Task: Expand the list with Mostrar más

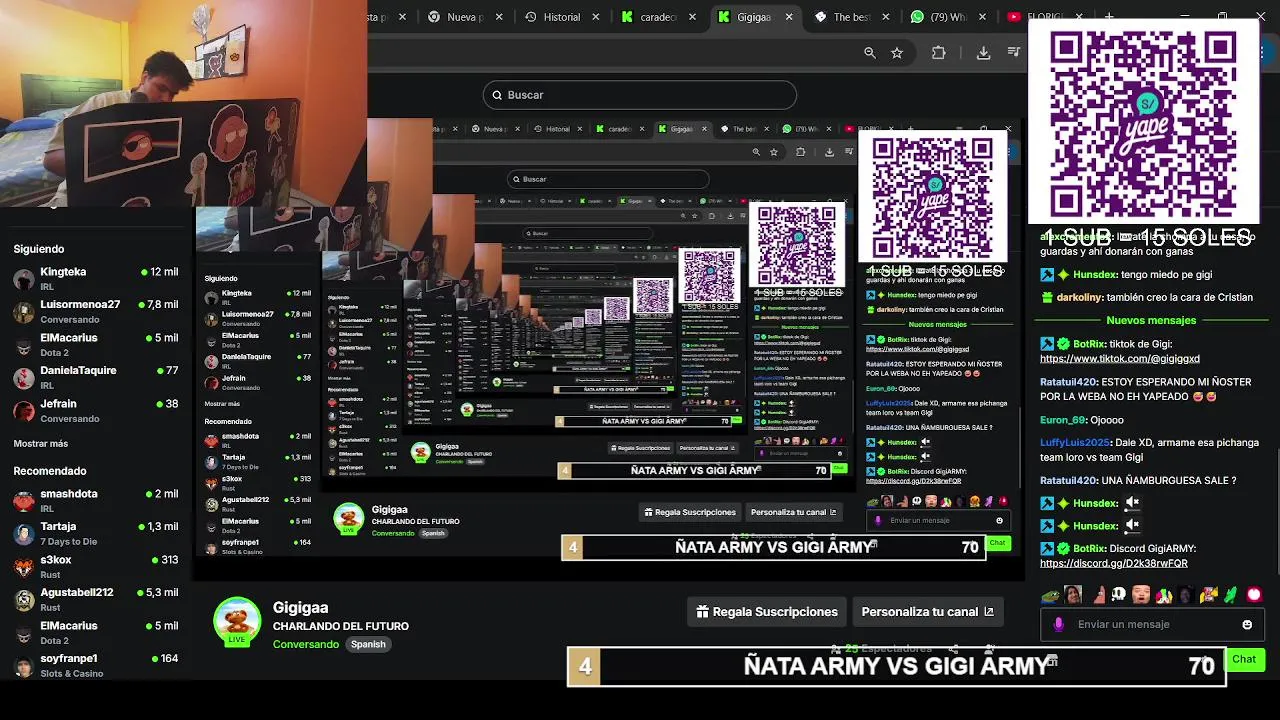Action: click(x=40, y=443)
